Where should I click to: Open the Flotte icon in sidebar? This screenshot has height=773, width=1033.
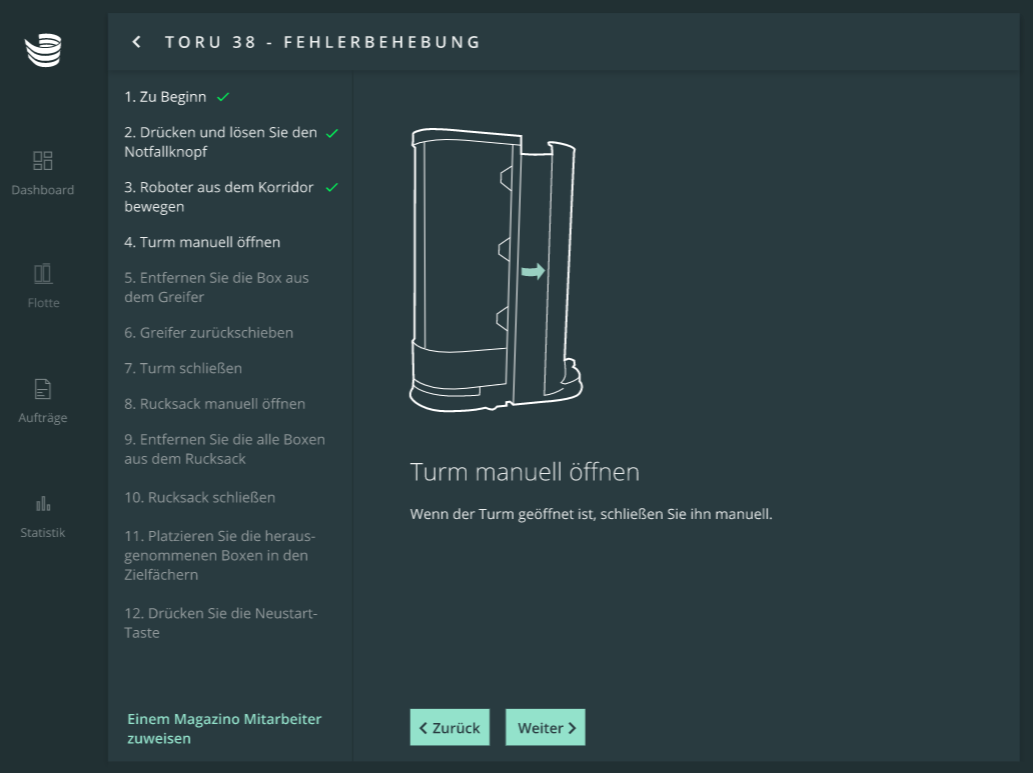point(43,273)
